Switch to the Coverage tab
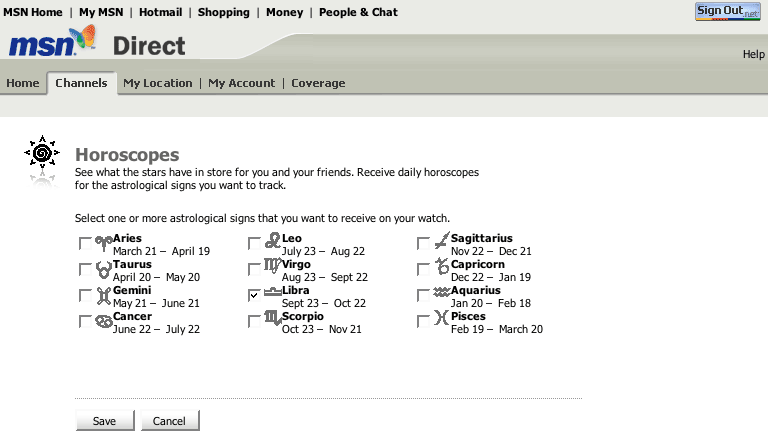 click(x=318, y=83)
